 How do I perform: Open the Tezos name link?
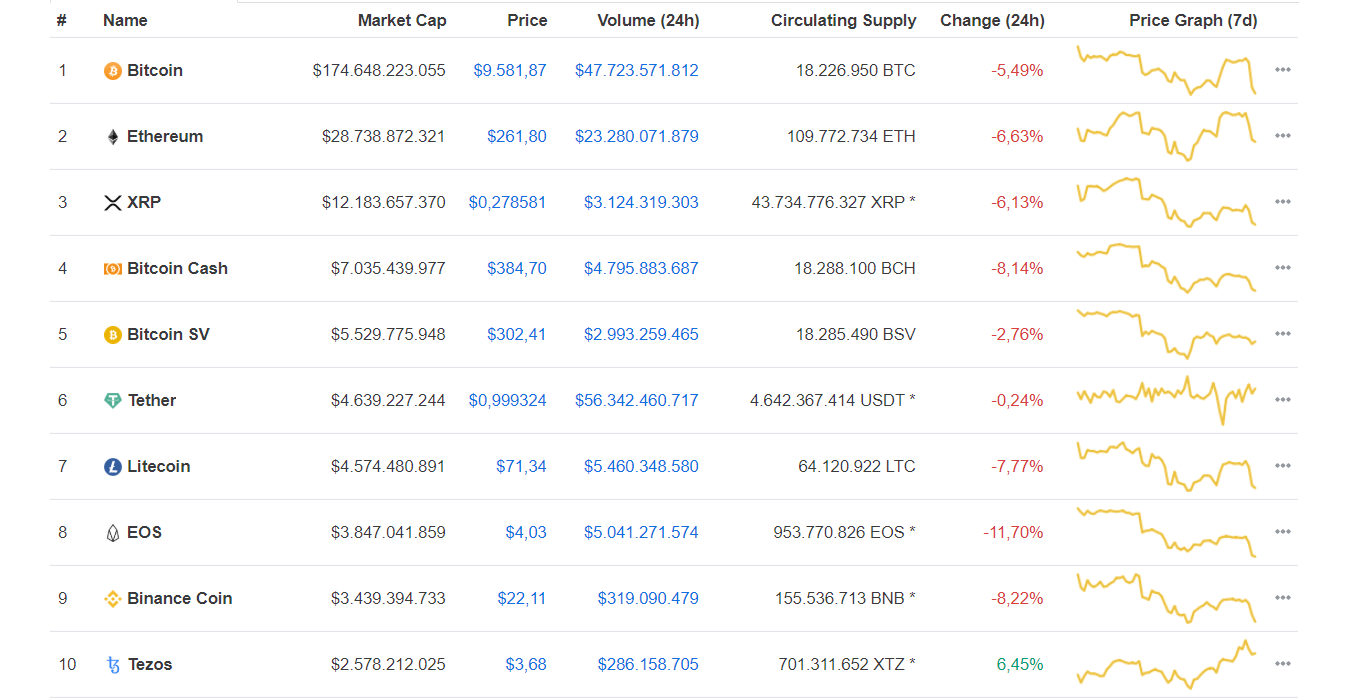pyautogui.click(x=152, y=664)
